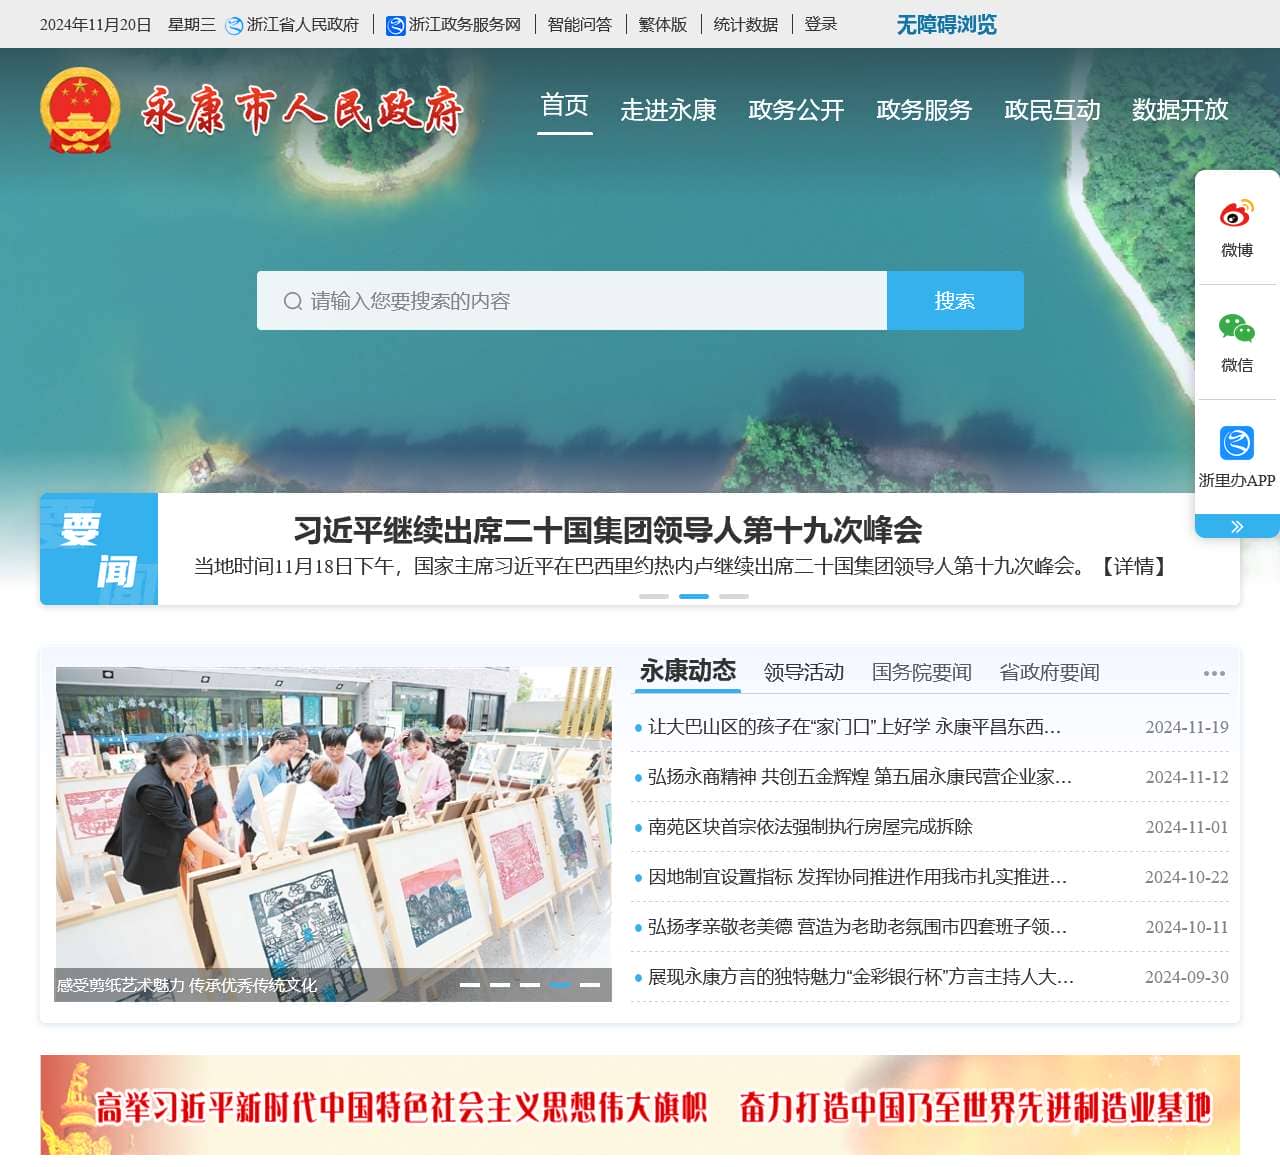Screen dimensions: 1280x1167
Task: Open news 弘扬孝亲敬老美德
Action: pyautogui.click(x=858, y=927)
